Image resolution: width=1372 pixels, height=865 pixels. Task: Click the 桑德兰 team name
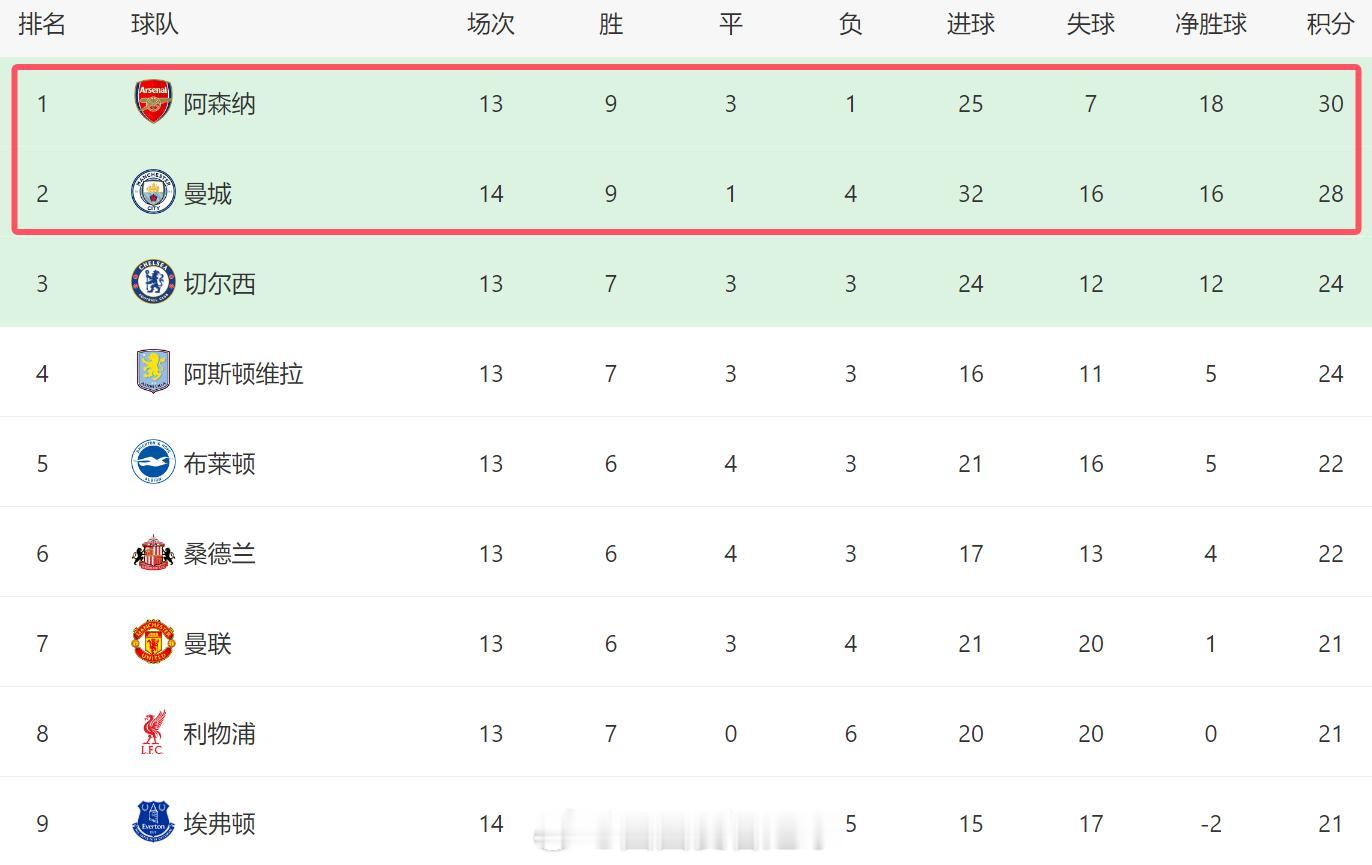click(x=219, y=554)
